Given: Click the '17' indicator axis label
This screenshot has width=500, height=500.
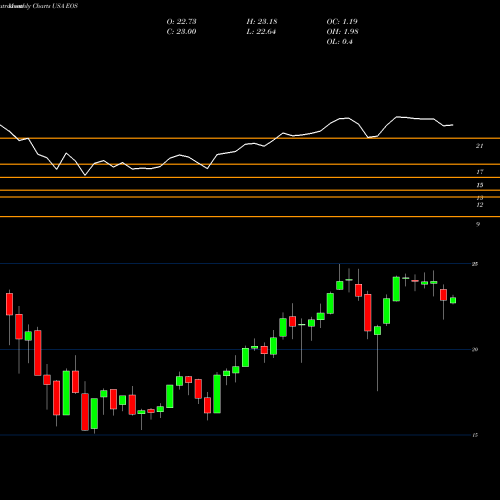Looking at the screenshot, I should pyautogui.click(x=479, y=172).
